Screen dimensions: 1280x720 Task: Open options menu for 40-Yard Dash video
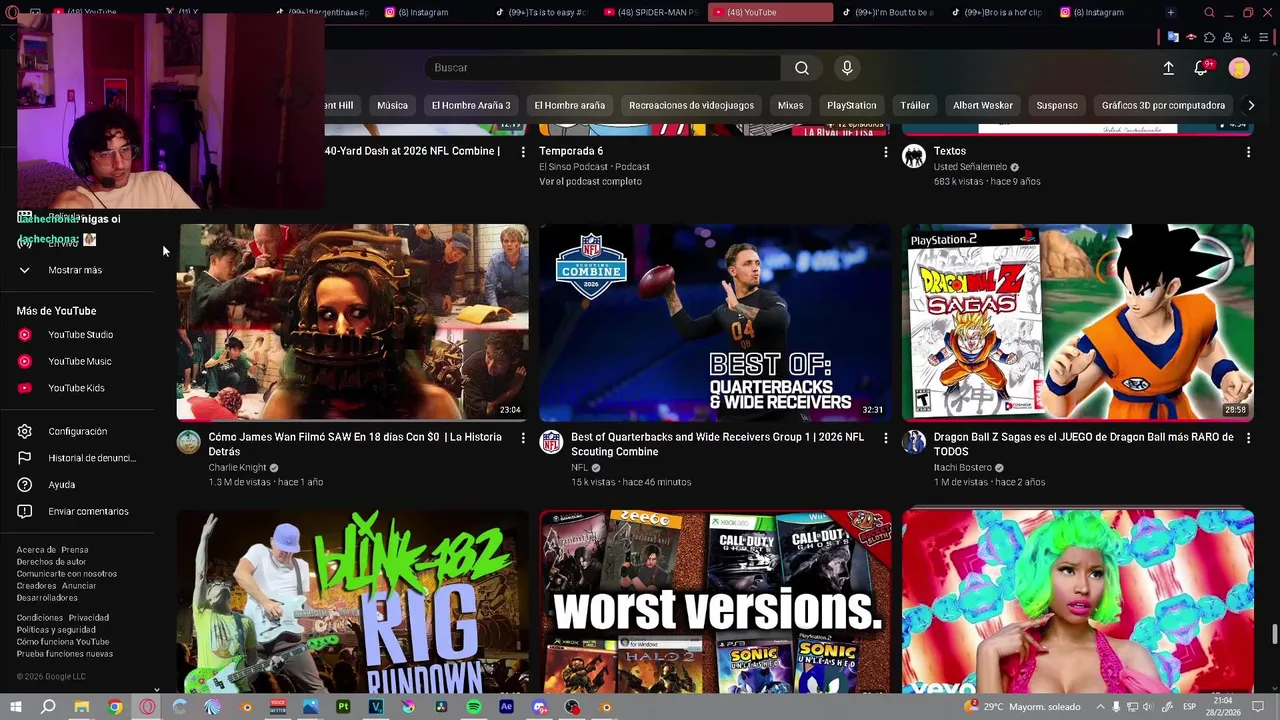[x=522, y=152]
